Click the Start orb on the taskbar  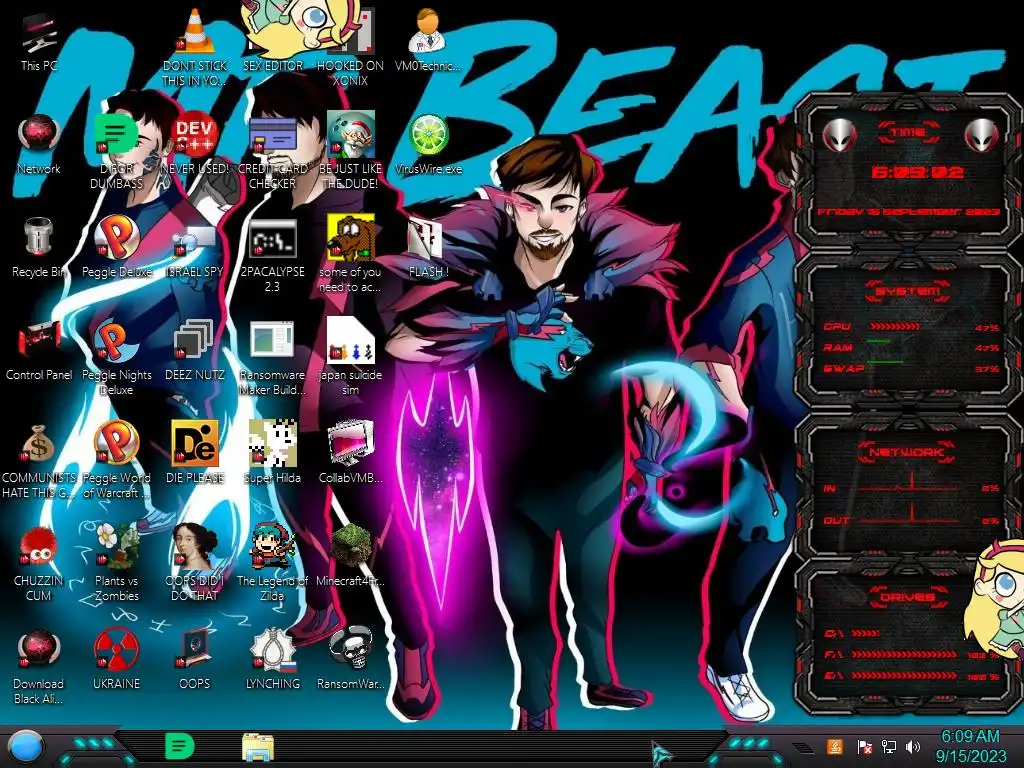pos(25,747)
